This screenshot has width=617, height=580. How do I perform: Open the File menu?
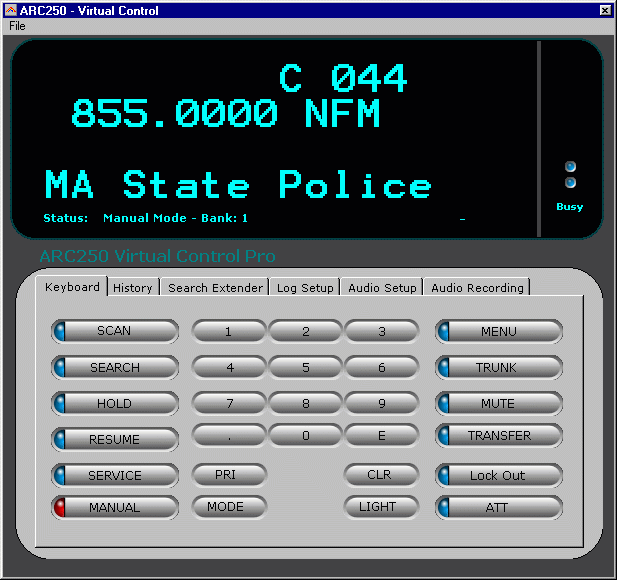pyautogui.click(x=17, y=26)
